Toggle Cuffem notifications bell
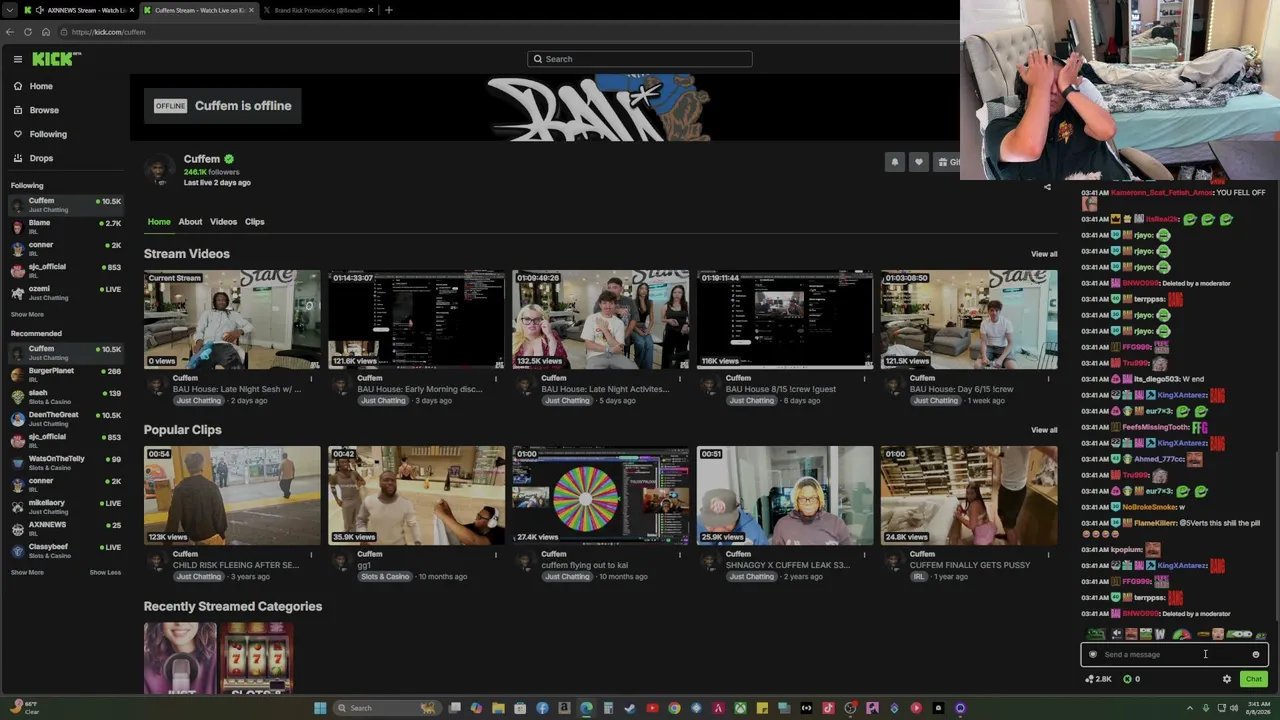The height and width of the screenshot is (720, 1280). point(895,162)
